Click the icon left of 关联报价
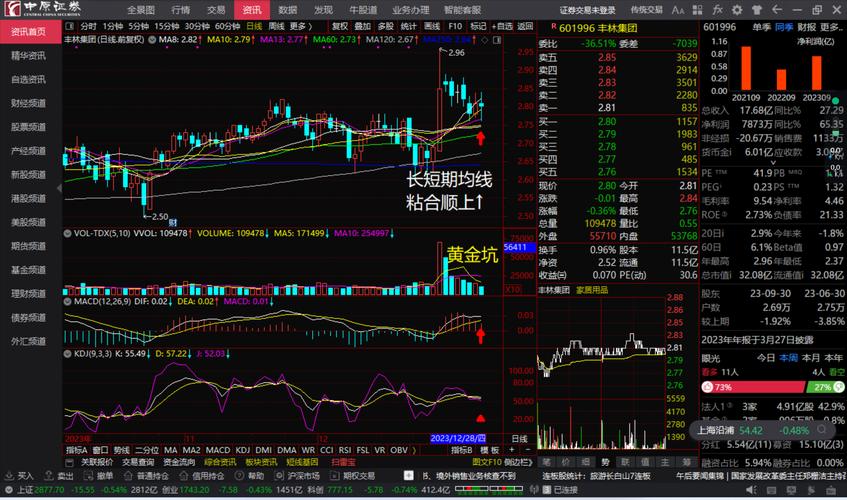The width and height of the screenshot is (847, 500). click(69, 462)
